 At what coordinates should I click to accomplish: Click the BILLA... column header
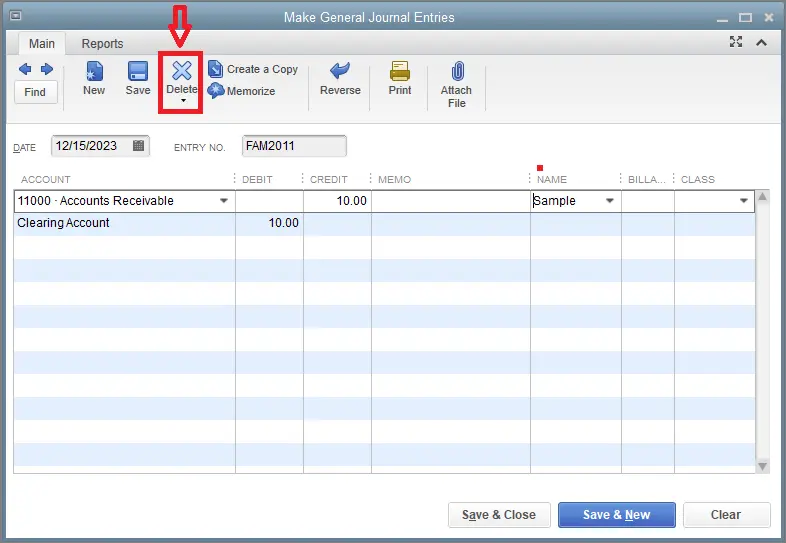pyautogui.click(x=647, y=179)
